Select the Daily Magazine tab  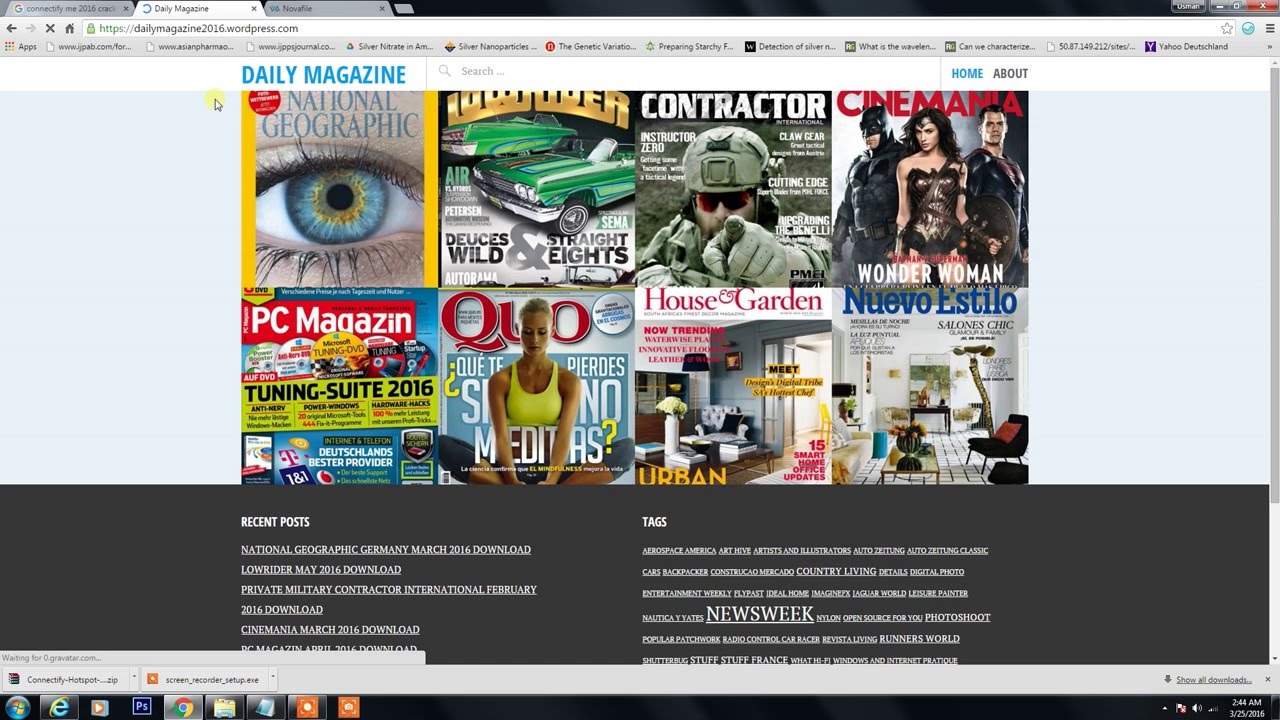pos(197,8)
